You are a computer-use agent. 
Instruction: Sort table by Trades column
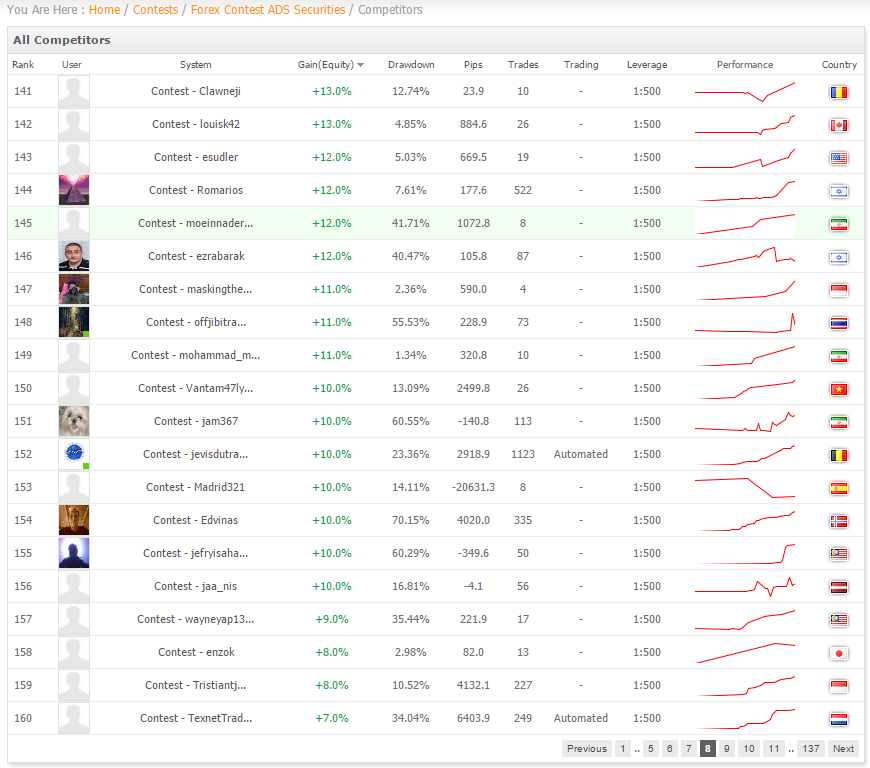523,64
